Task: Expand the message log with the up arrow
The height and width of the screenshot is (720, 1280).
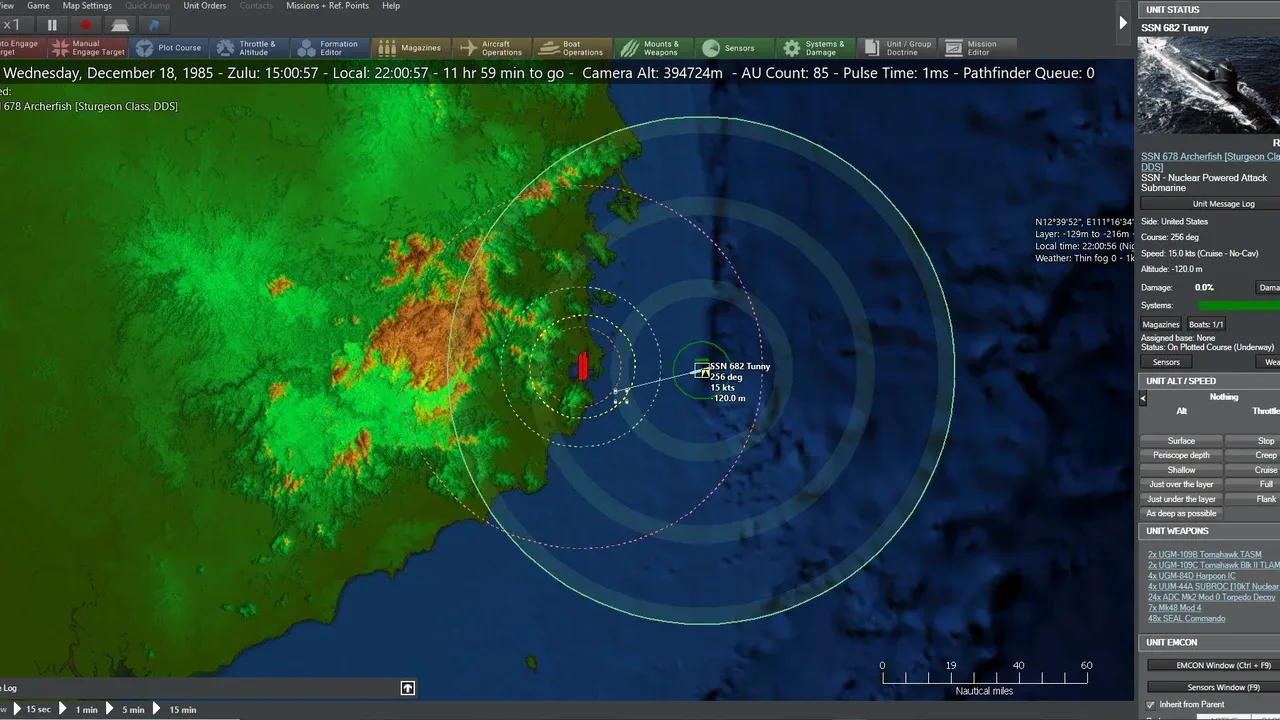Action: (408, 688)
